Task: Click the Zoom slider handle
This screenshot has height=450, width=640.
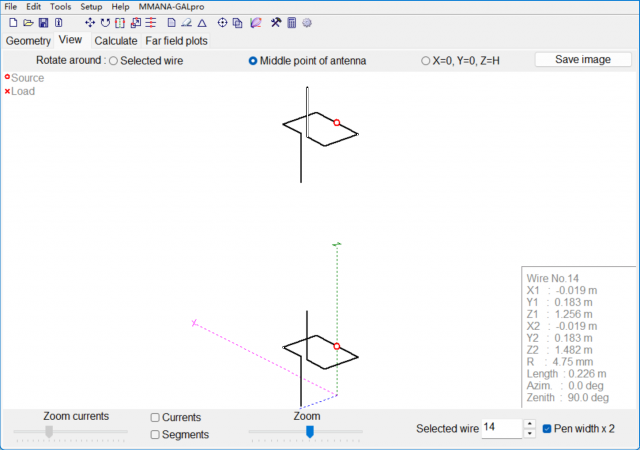Action: (x=310, y=431)
